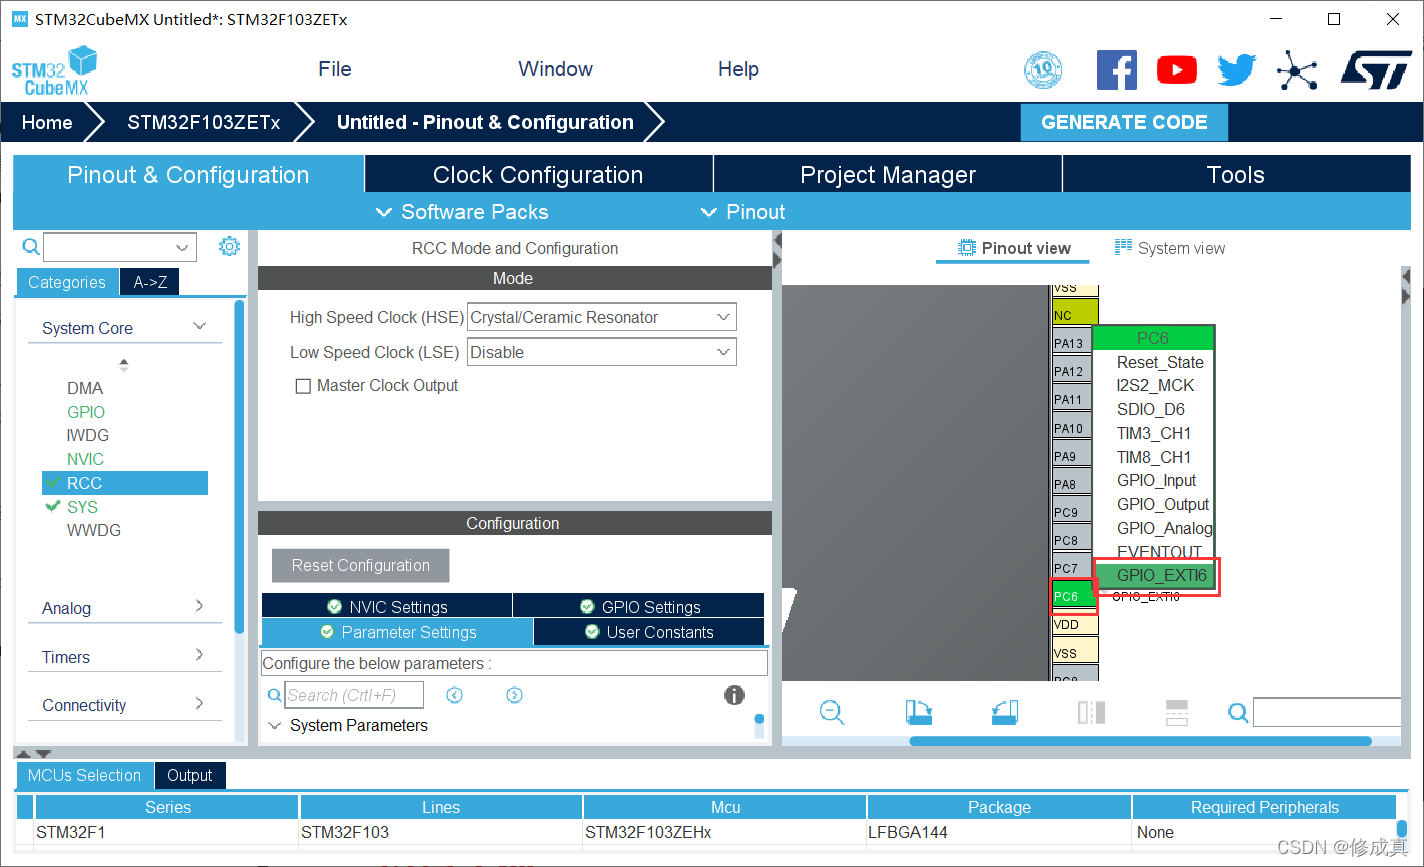Viewport: 1424px width, 867px height.
Task: Open the category search combo box
Action: (x=120, y=247)
